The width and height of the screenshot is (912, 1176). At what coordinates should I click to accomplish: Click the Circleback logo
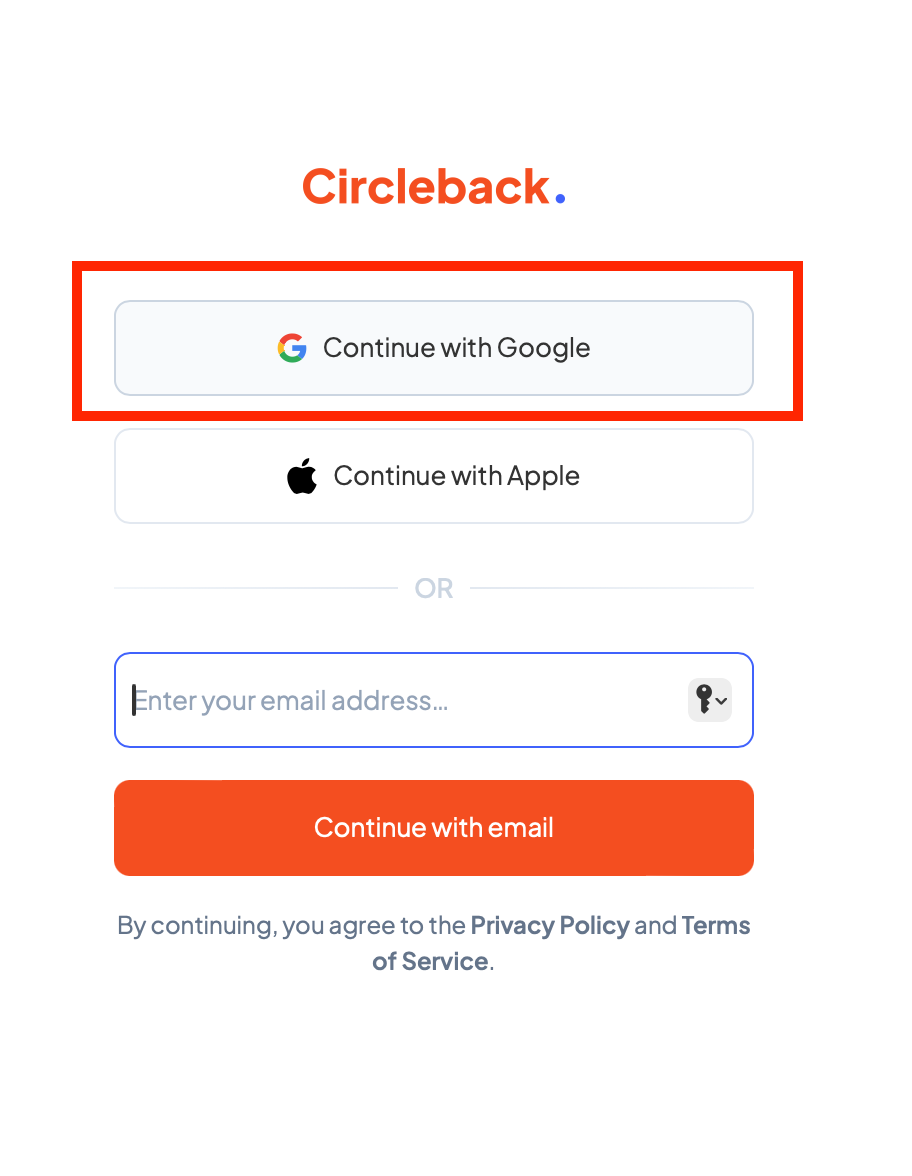tap(434, 186)
